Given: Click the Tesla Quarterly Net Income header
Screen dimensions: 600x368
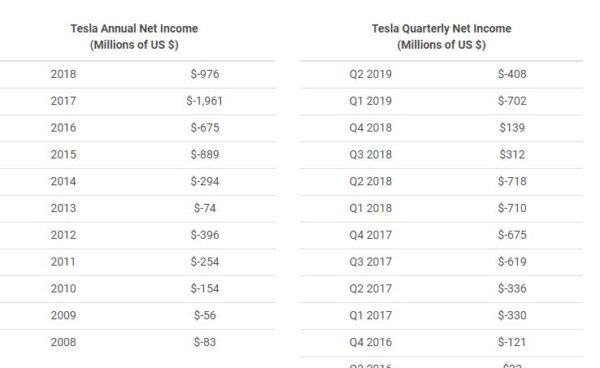Looking at the screenshot, I should pyautogui.click(x=442, y=36).
